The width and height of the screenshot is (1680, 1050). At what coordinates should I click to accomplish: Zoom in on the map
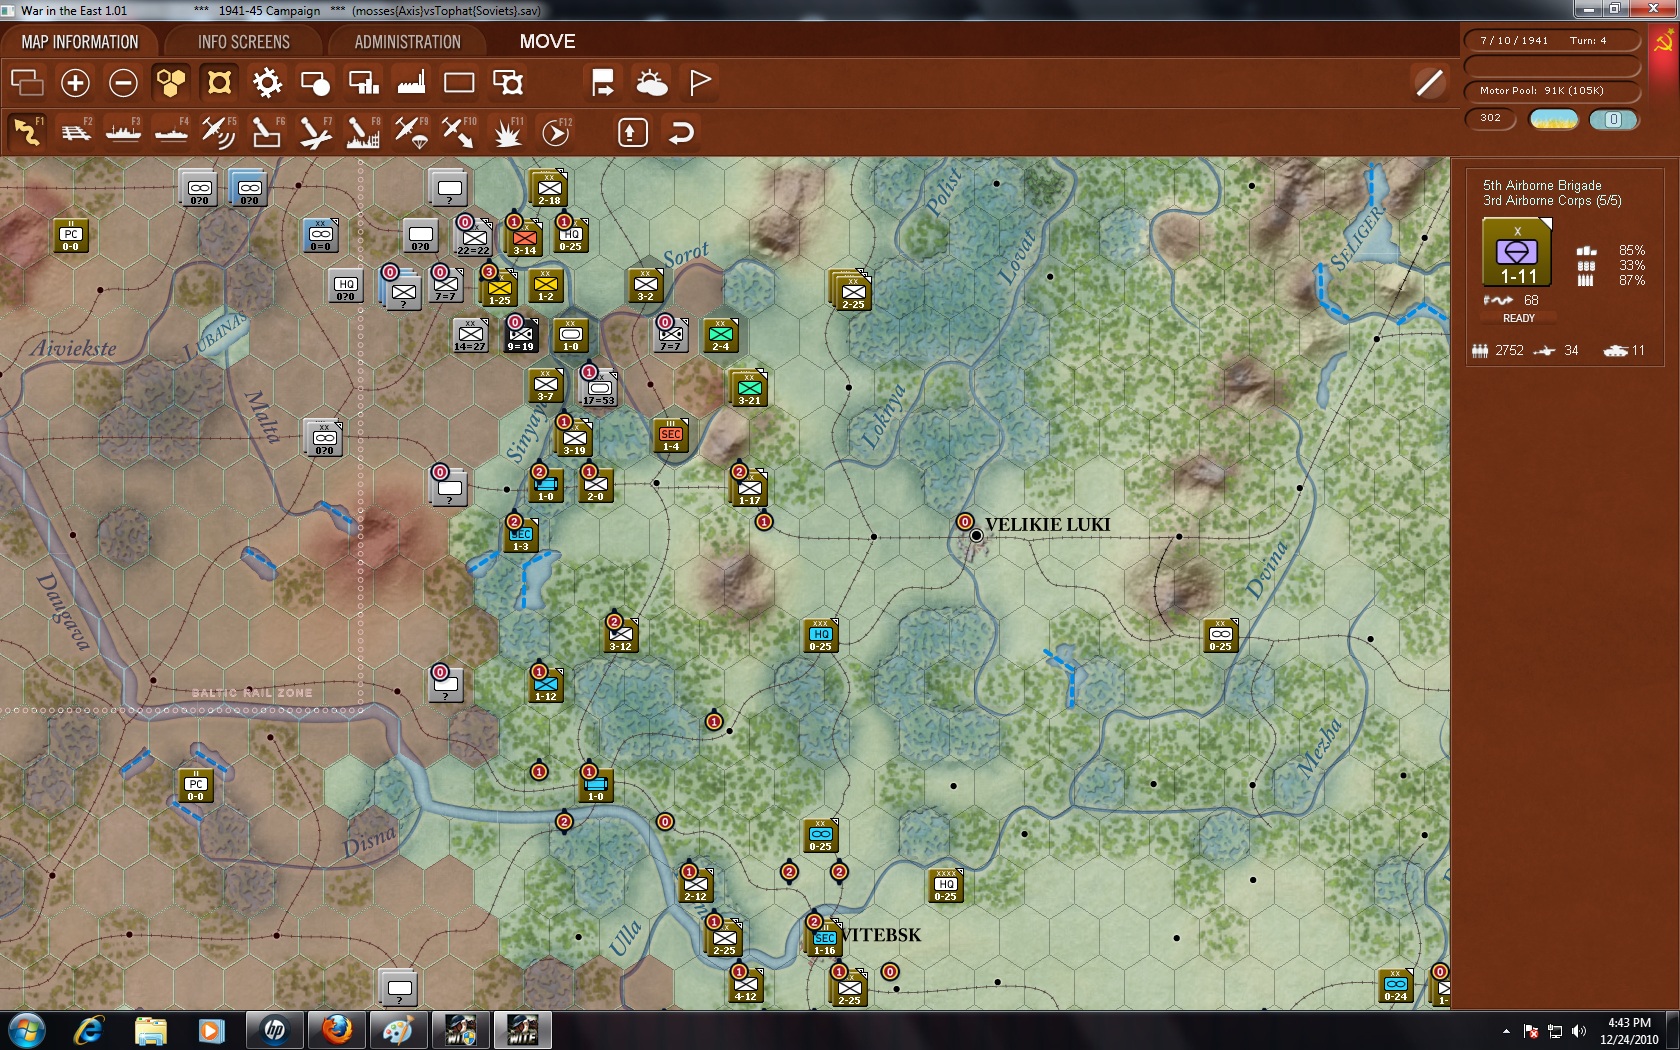[x=75, y=83]
